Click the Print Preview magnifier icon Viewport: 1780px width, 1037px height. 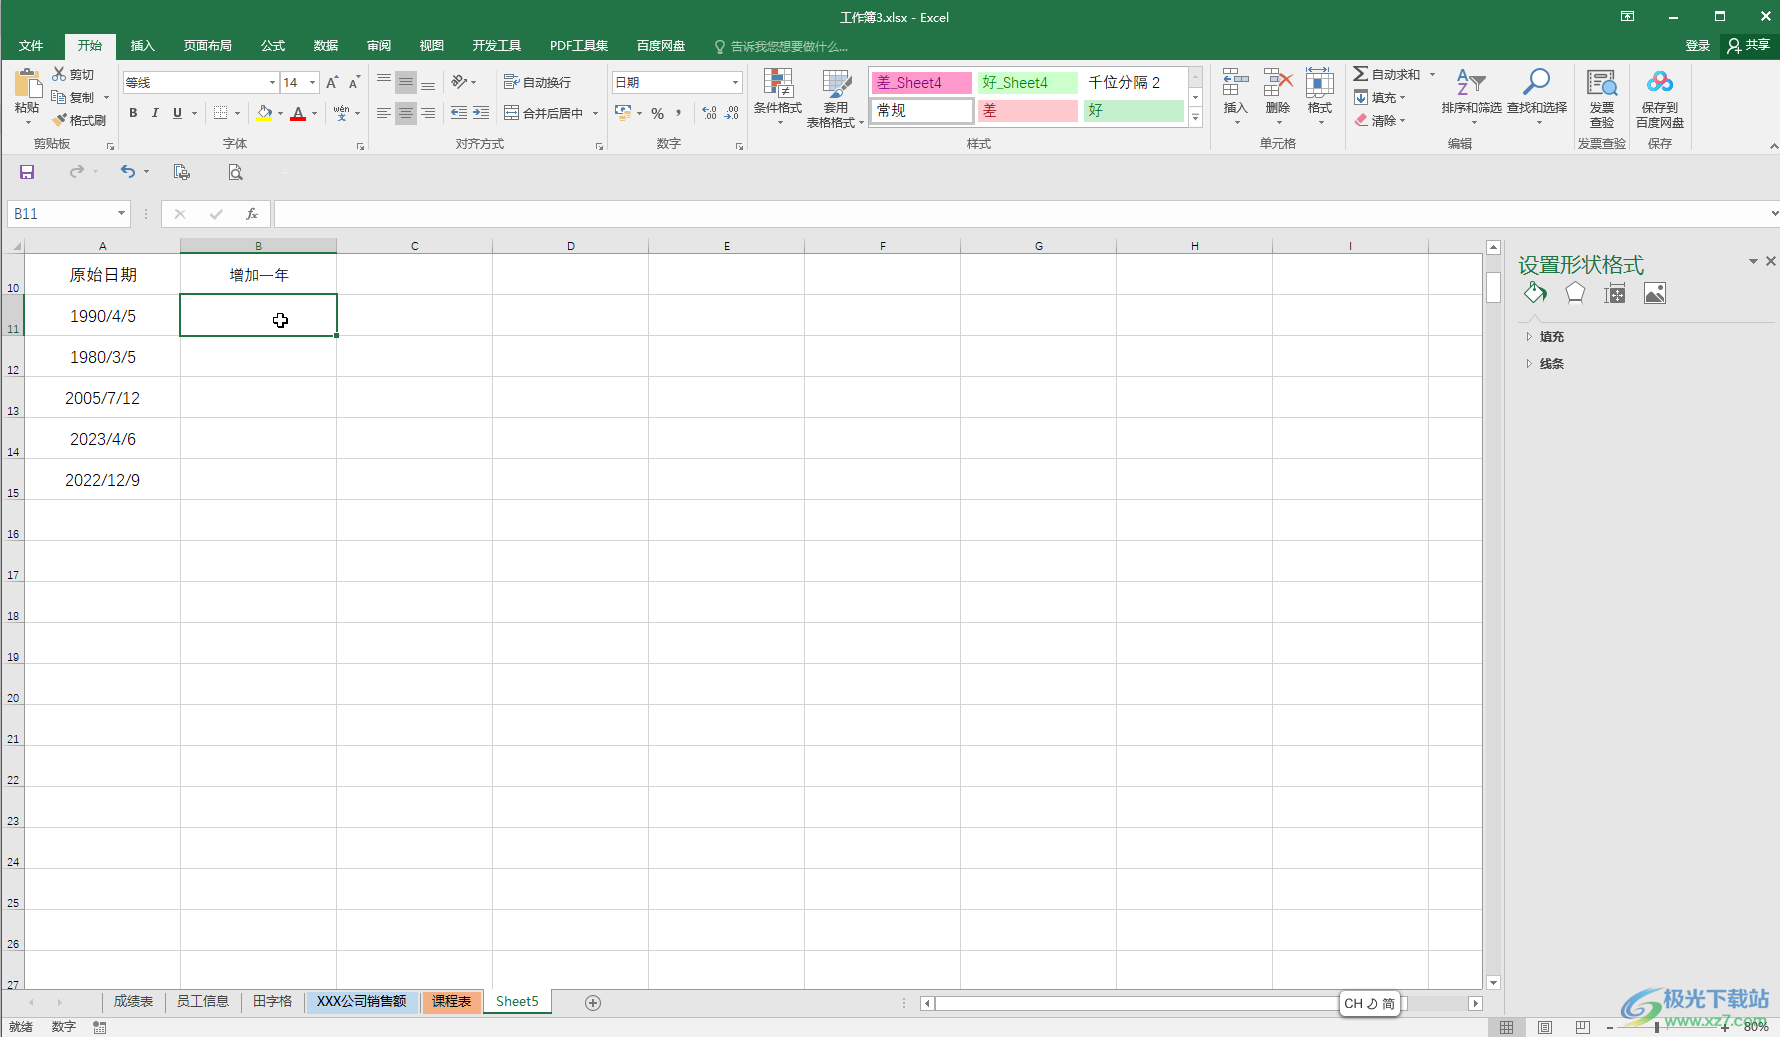click(235, 172)
